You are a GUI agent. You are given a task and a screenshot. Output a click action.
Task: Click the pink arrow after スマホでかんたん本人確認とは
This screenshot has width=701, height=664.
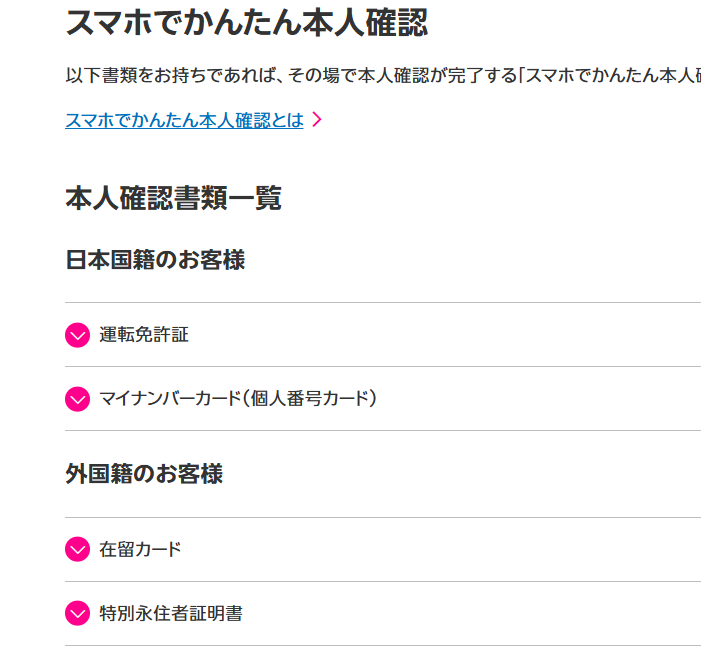[x=317, y=120]
